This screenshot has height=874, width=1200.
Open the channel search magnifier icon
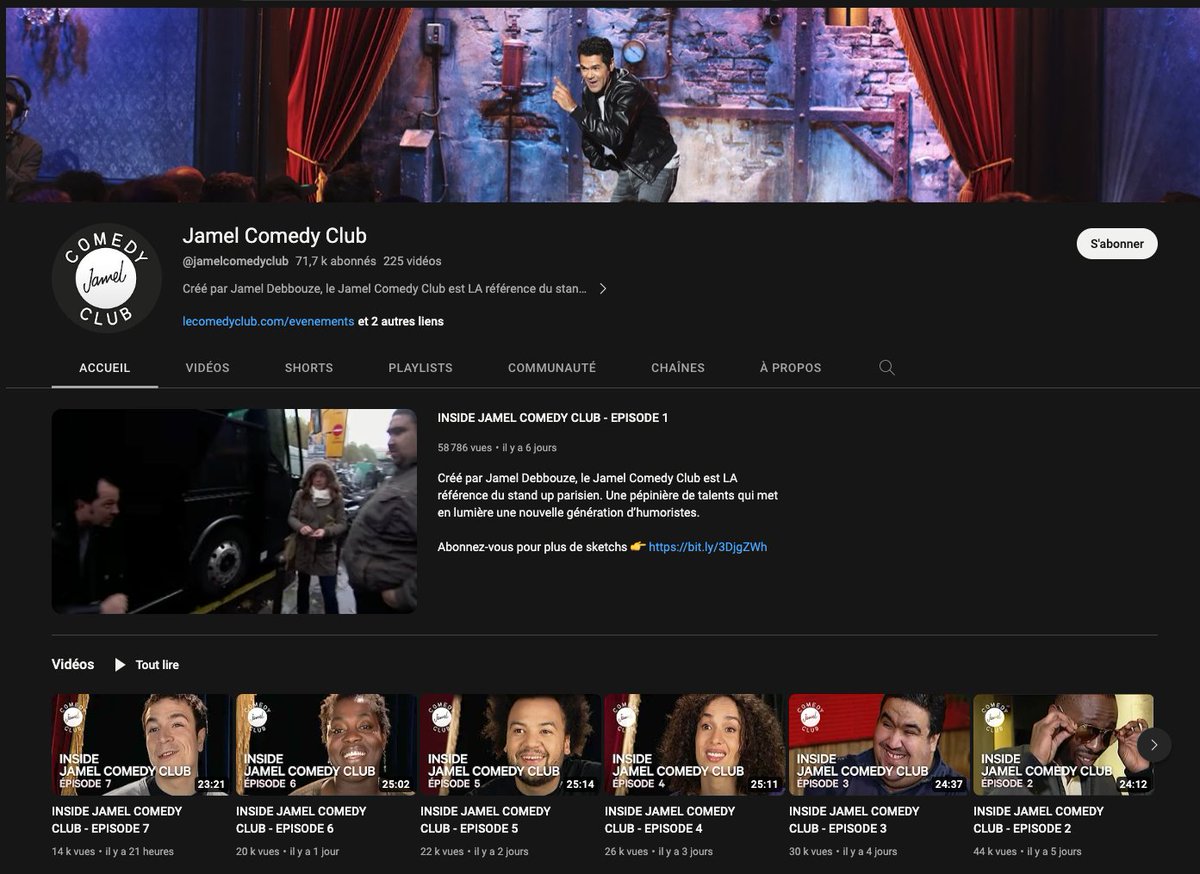coord(887,368)
